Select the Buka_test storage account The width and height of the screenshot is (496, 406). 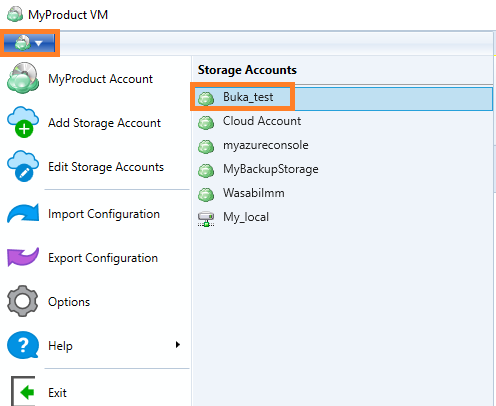coord(343,98)
